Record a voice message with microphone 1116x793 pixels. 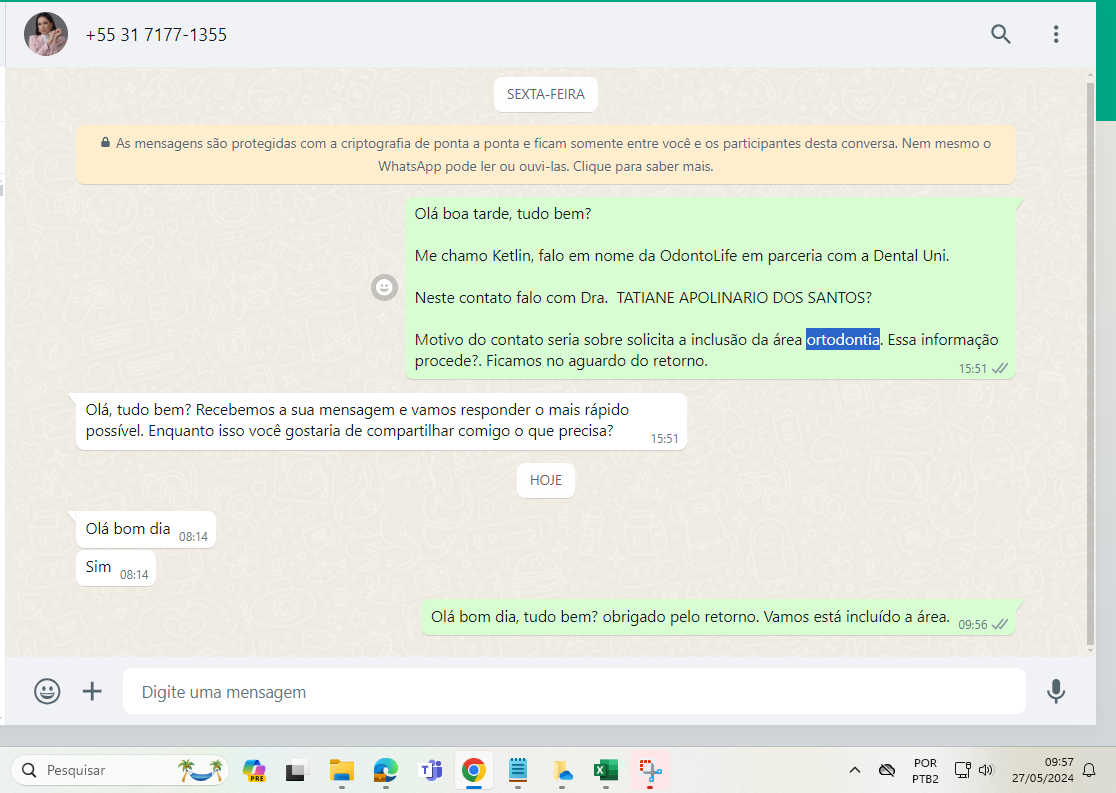(x=1055, y=691)
